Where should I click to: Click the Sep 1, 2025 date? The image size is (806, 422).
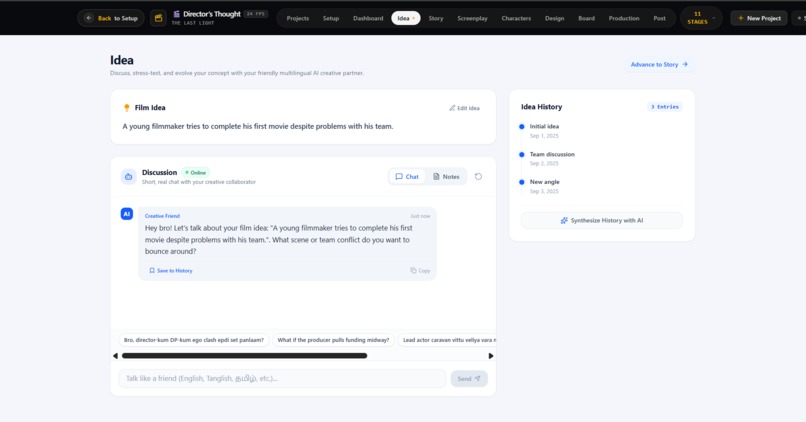[x=544, y=136]
